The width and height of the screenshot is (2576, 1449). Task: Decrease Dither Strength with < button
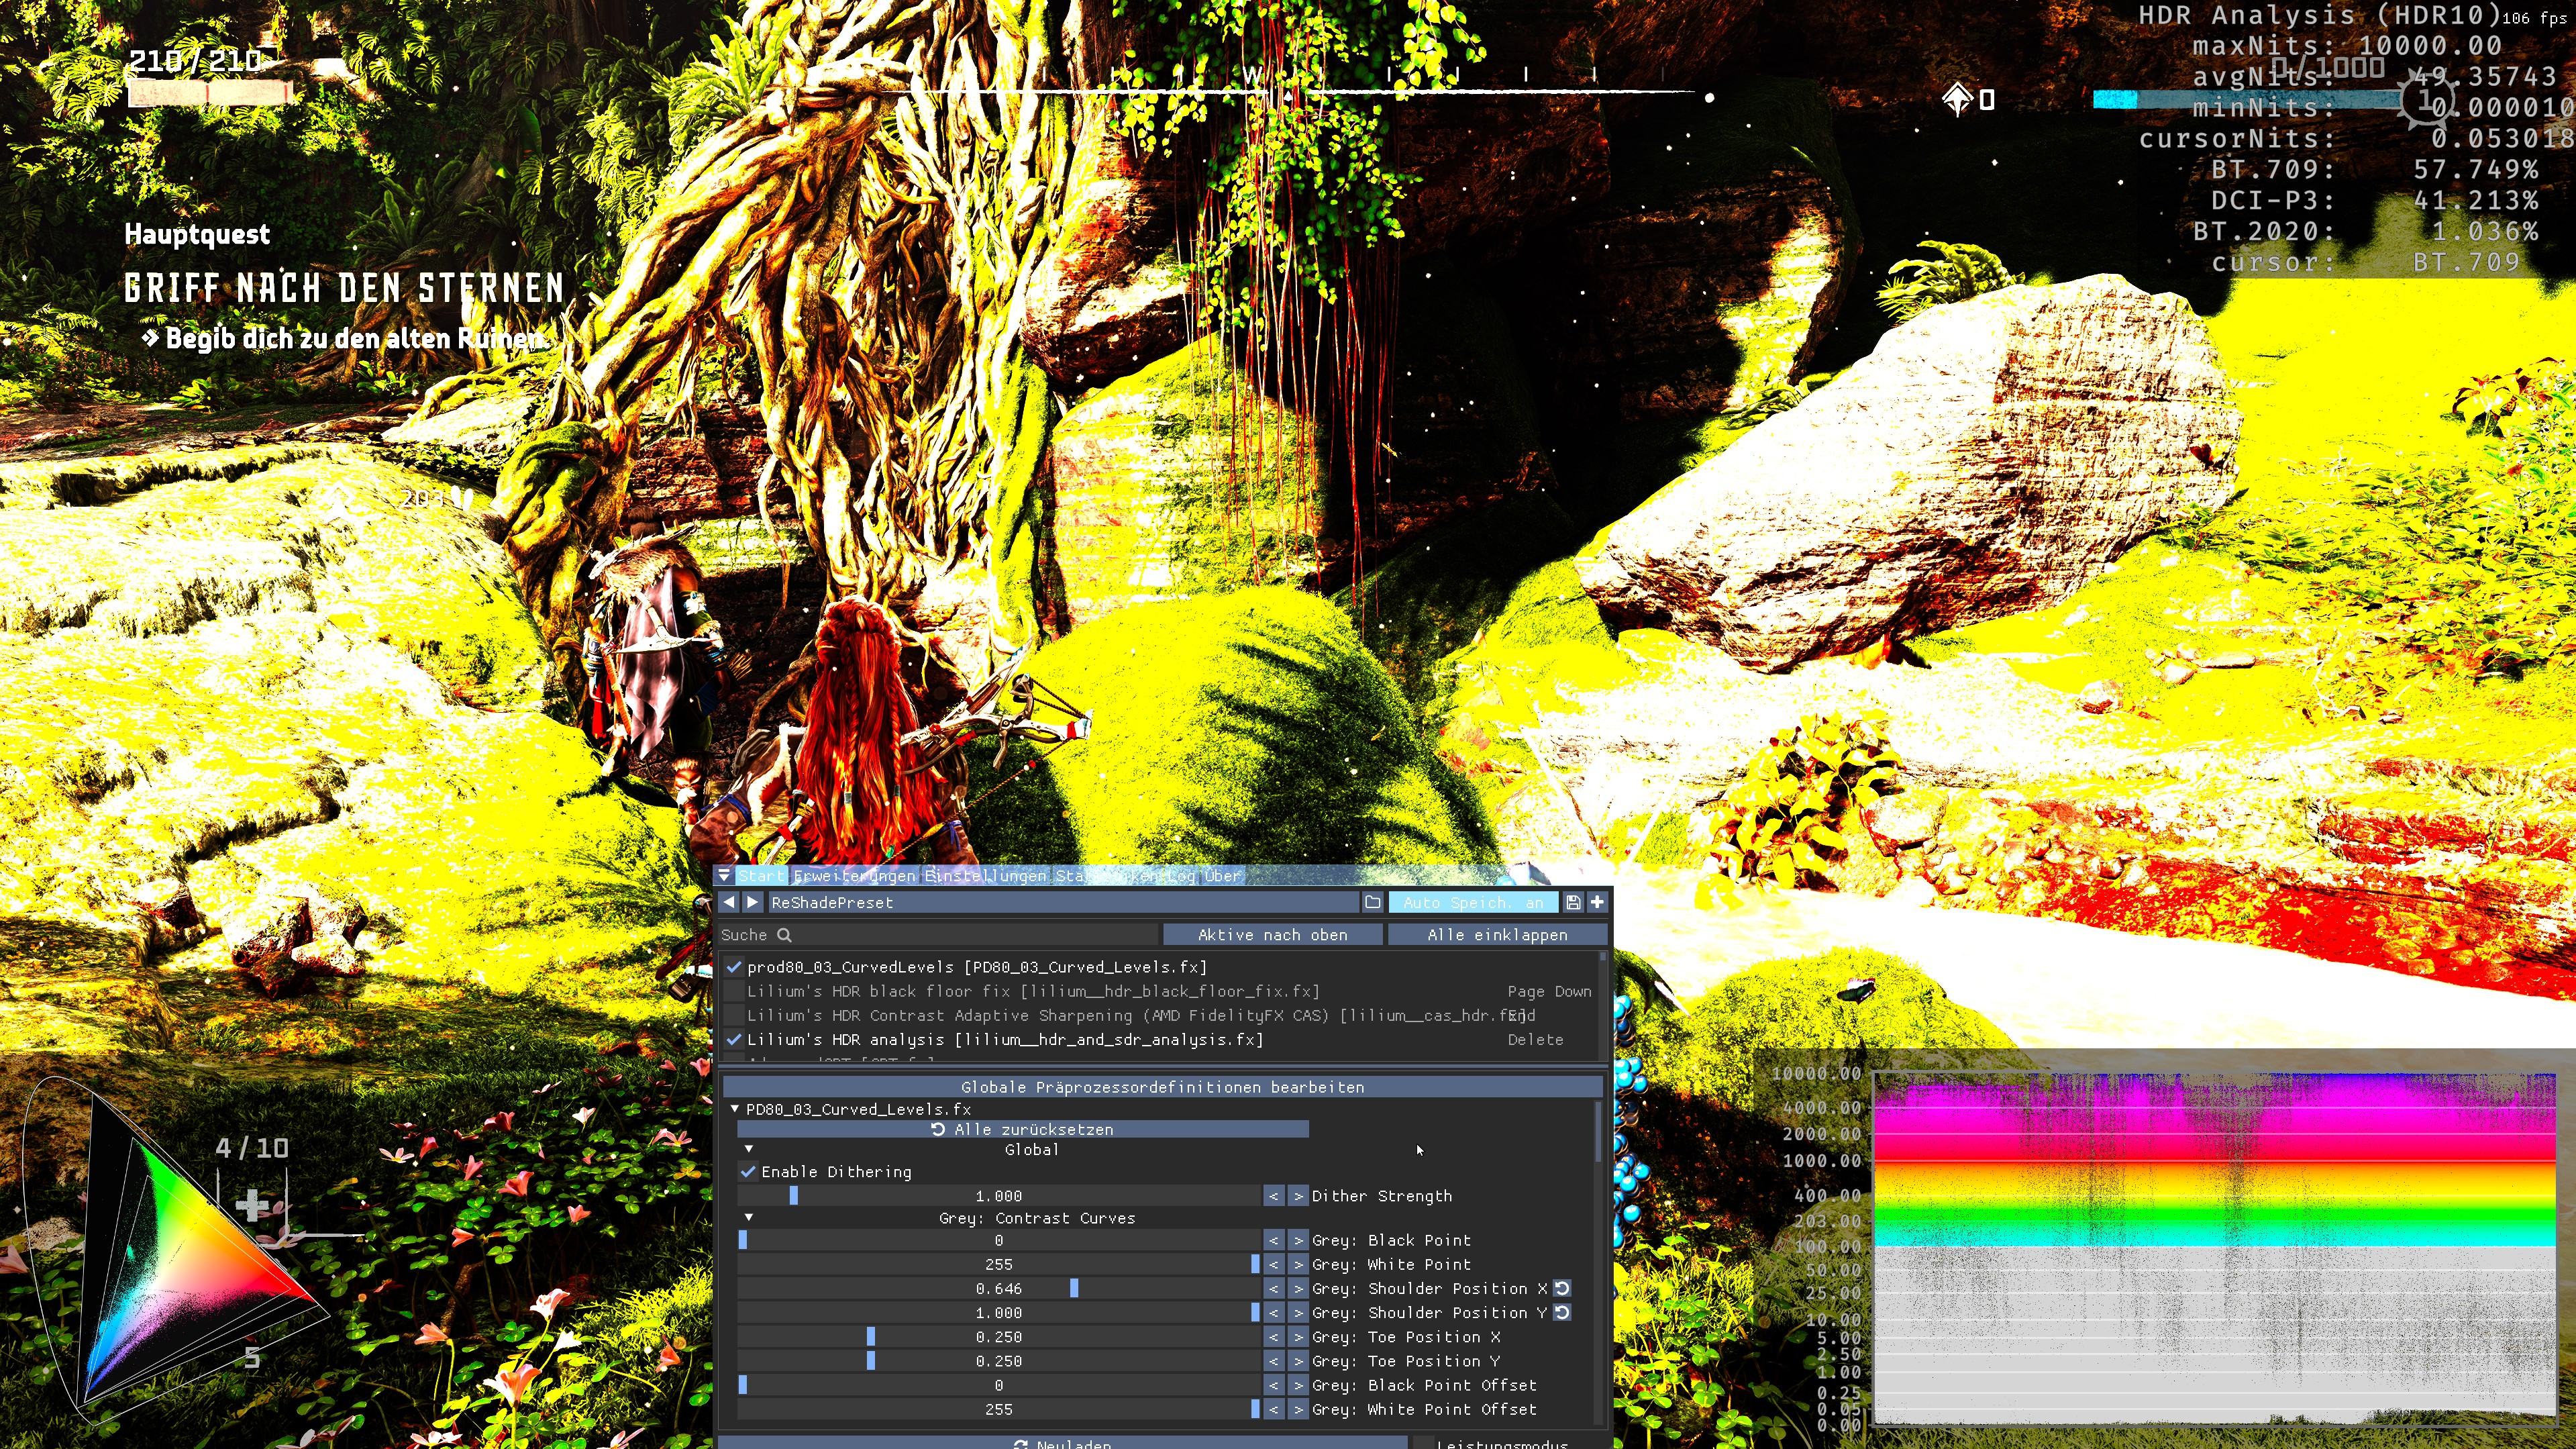tap(1273, 1196)
